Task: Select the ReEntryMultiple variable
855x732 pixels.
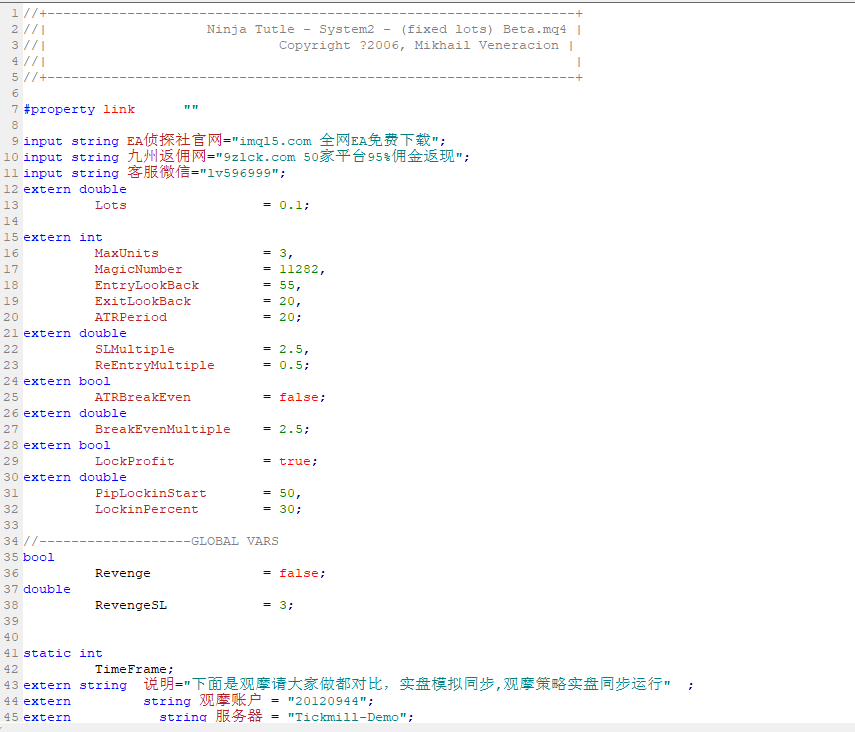Action: pyautogui.click(x=154, y=365)
